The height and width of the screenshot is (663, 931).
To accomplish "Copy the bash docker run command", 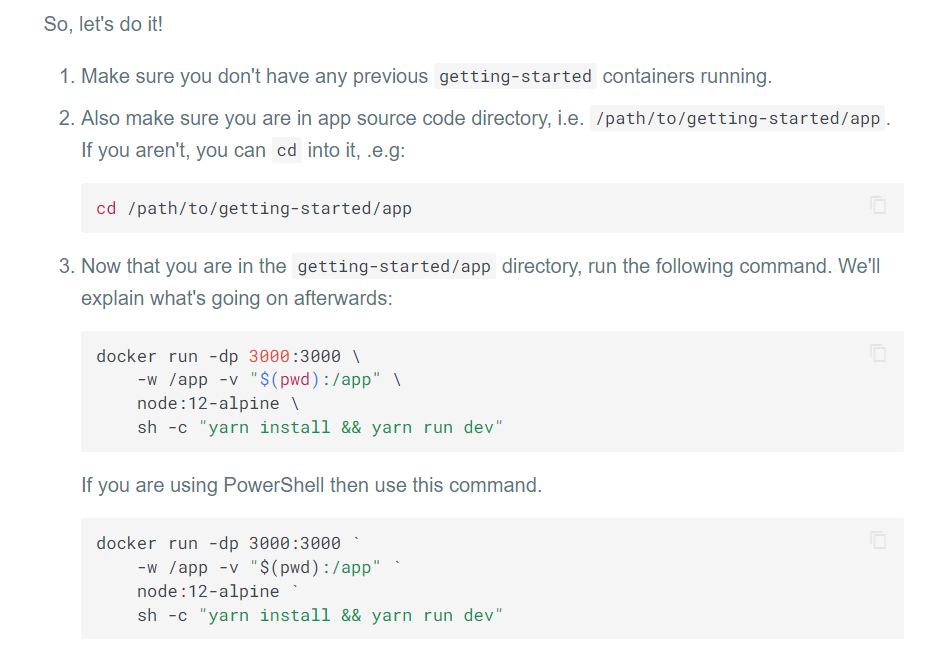I will (878, 352).
